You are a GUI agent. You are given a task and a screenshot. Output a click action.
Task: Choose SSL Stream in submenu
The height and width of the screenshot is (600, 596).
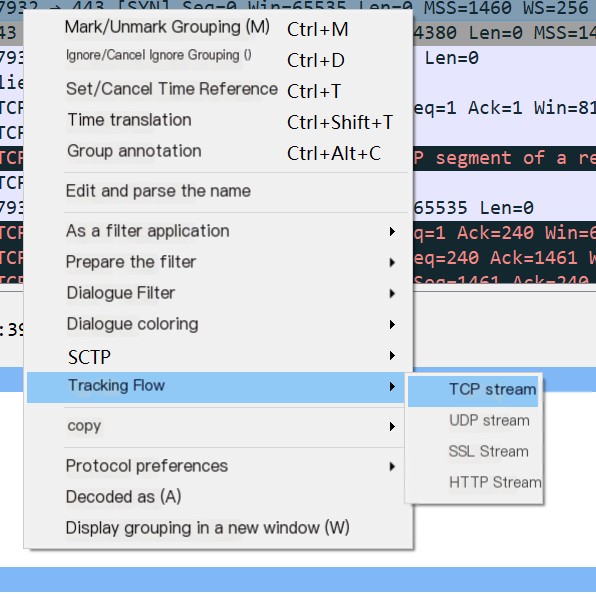coord(473,452)
